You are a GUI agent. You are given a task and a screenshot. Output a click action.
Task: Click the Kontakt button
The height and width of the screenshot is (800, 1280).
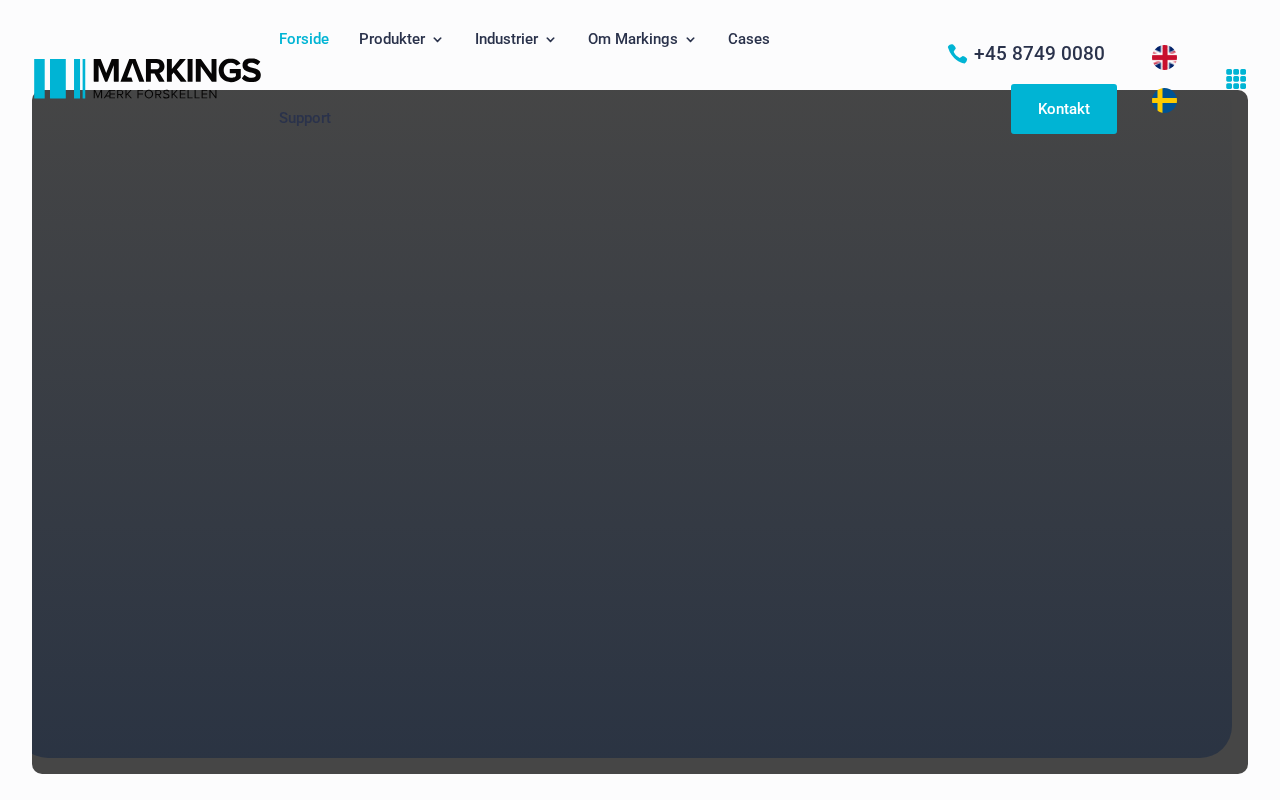1064,109
